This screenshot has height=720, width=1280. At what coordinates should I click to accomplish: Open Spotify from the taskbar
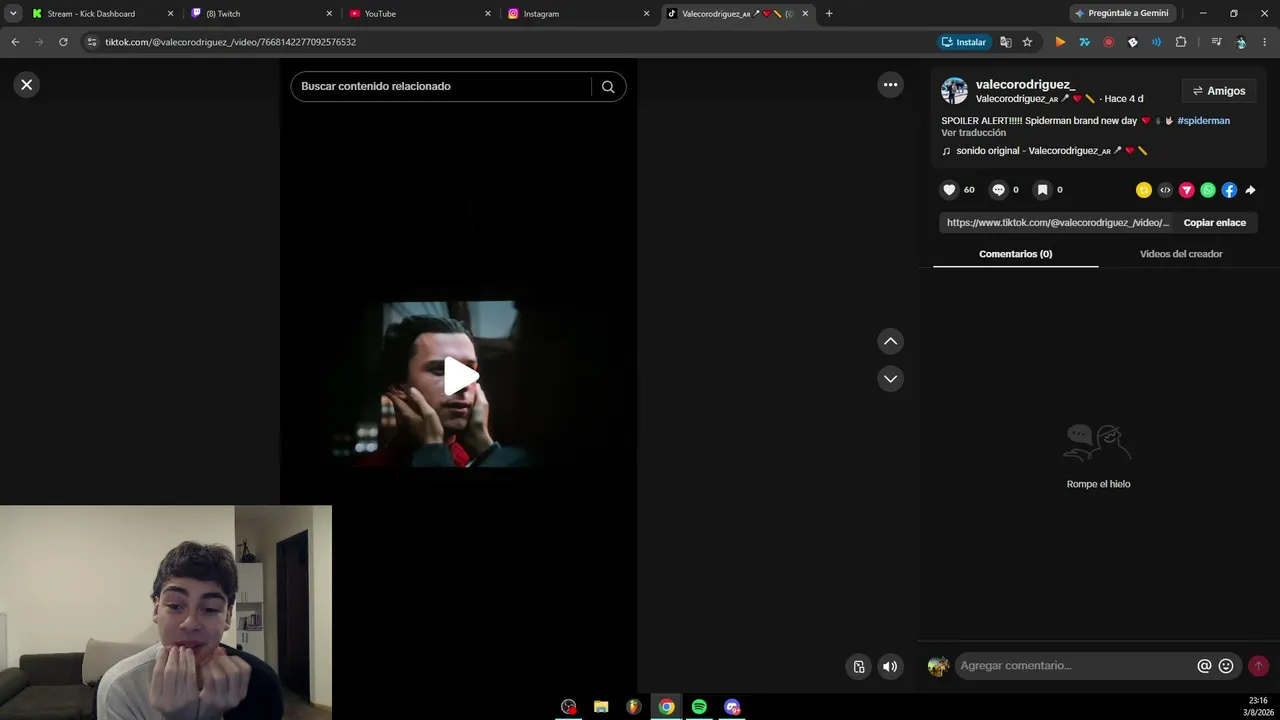[699, 707]
